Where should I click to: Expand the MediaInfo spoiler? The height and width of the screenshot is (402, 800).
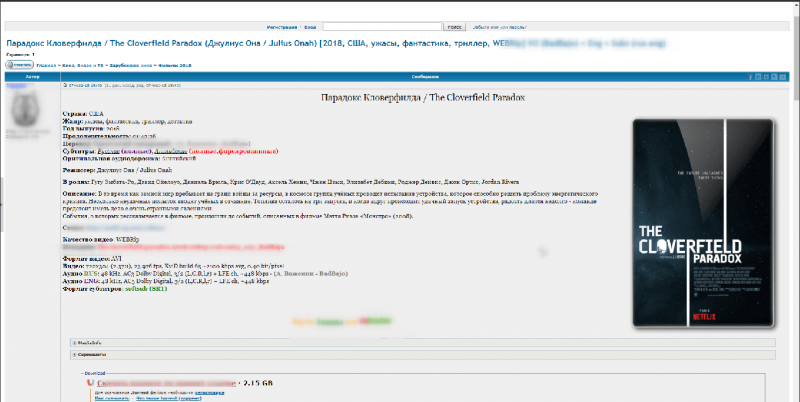tap(90, 342)
